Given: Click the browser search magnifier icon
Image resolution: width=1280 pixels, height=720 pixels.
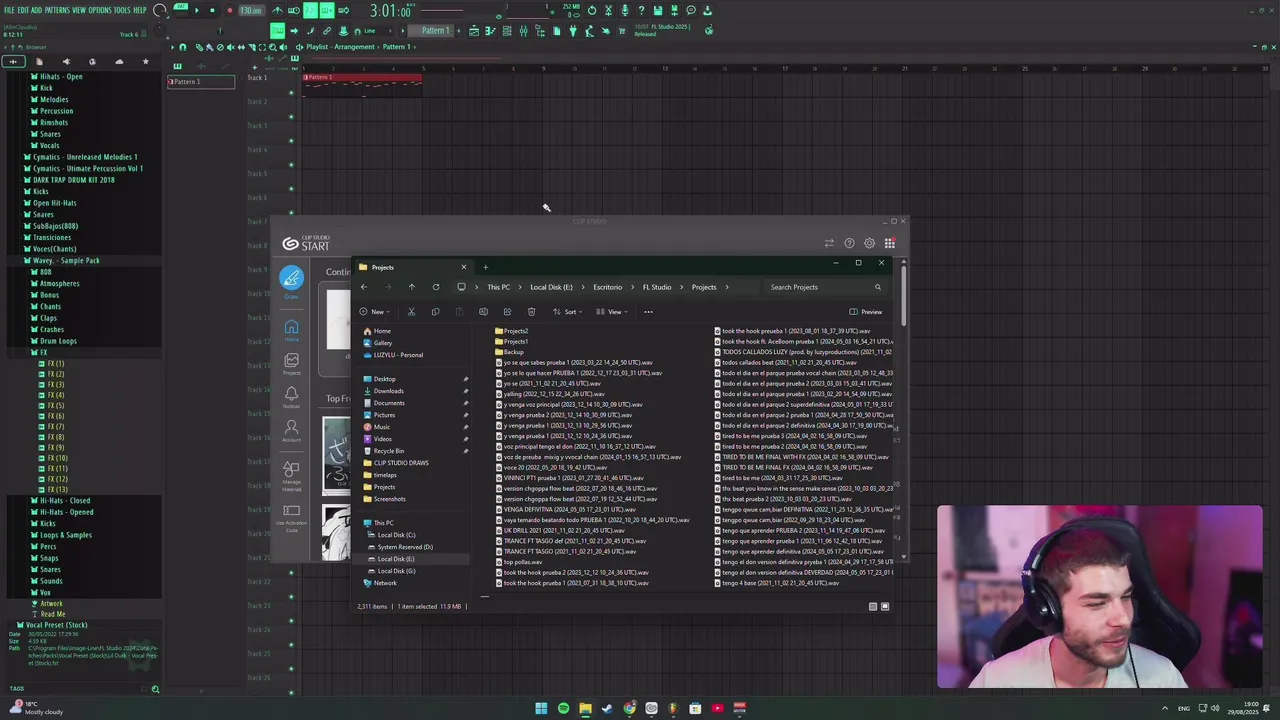Looking at the screenshot, I should pos(155,689).
